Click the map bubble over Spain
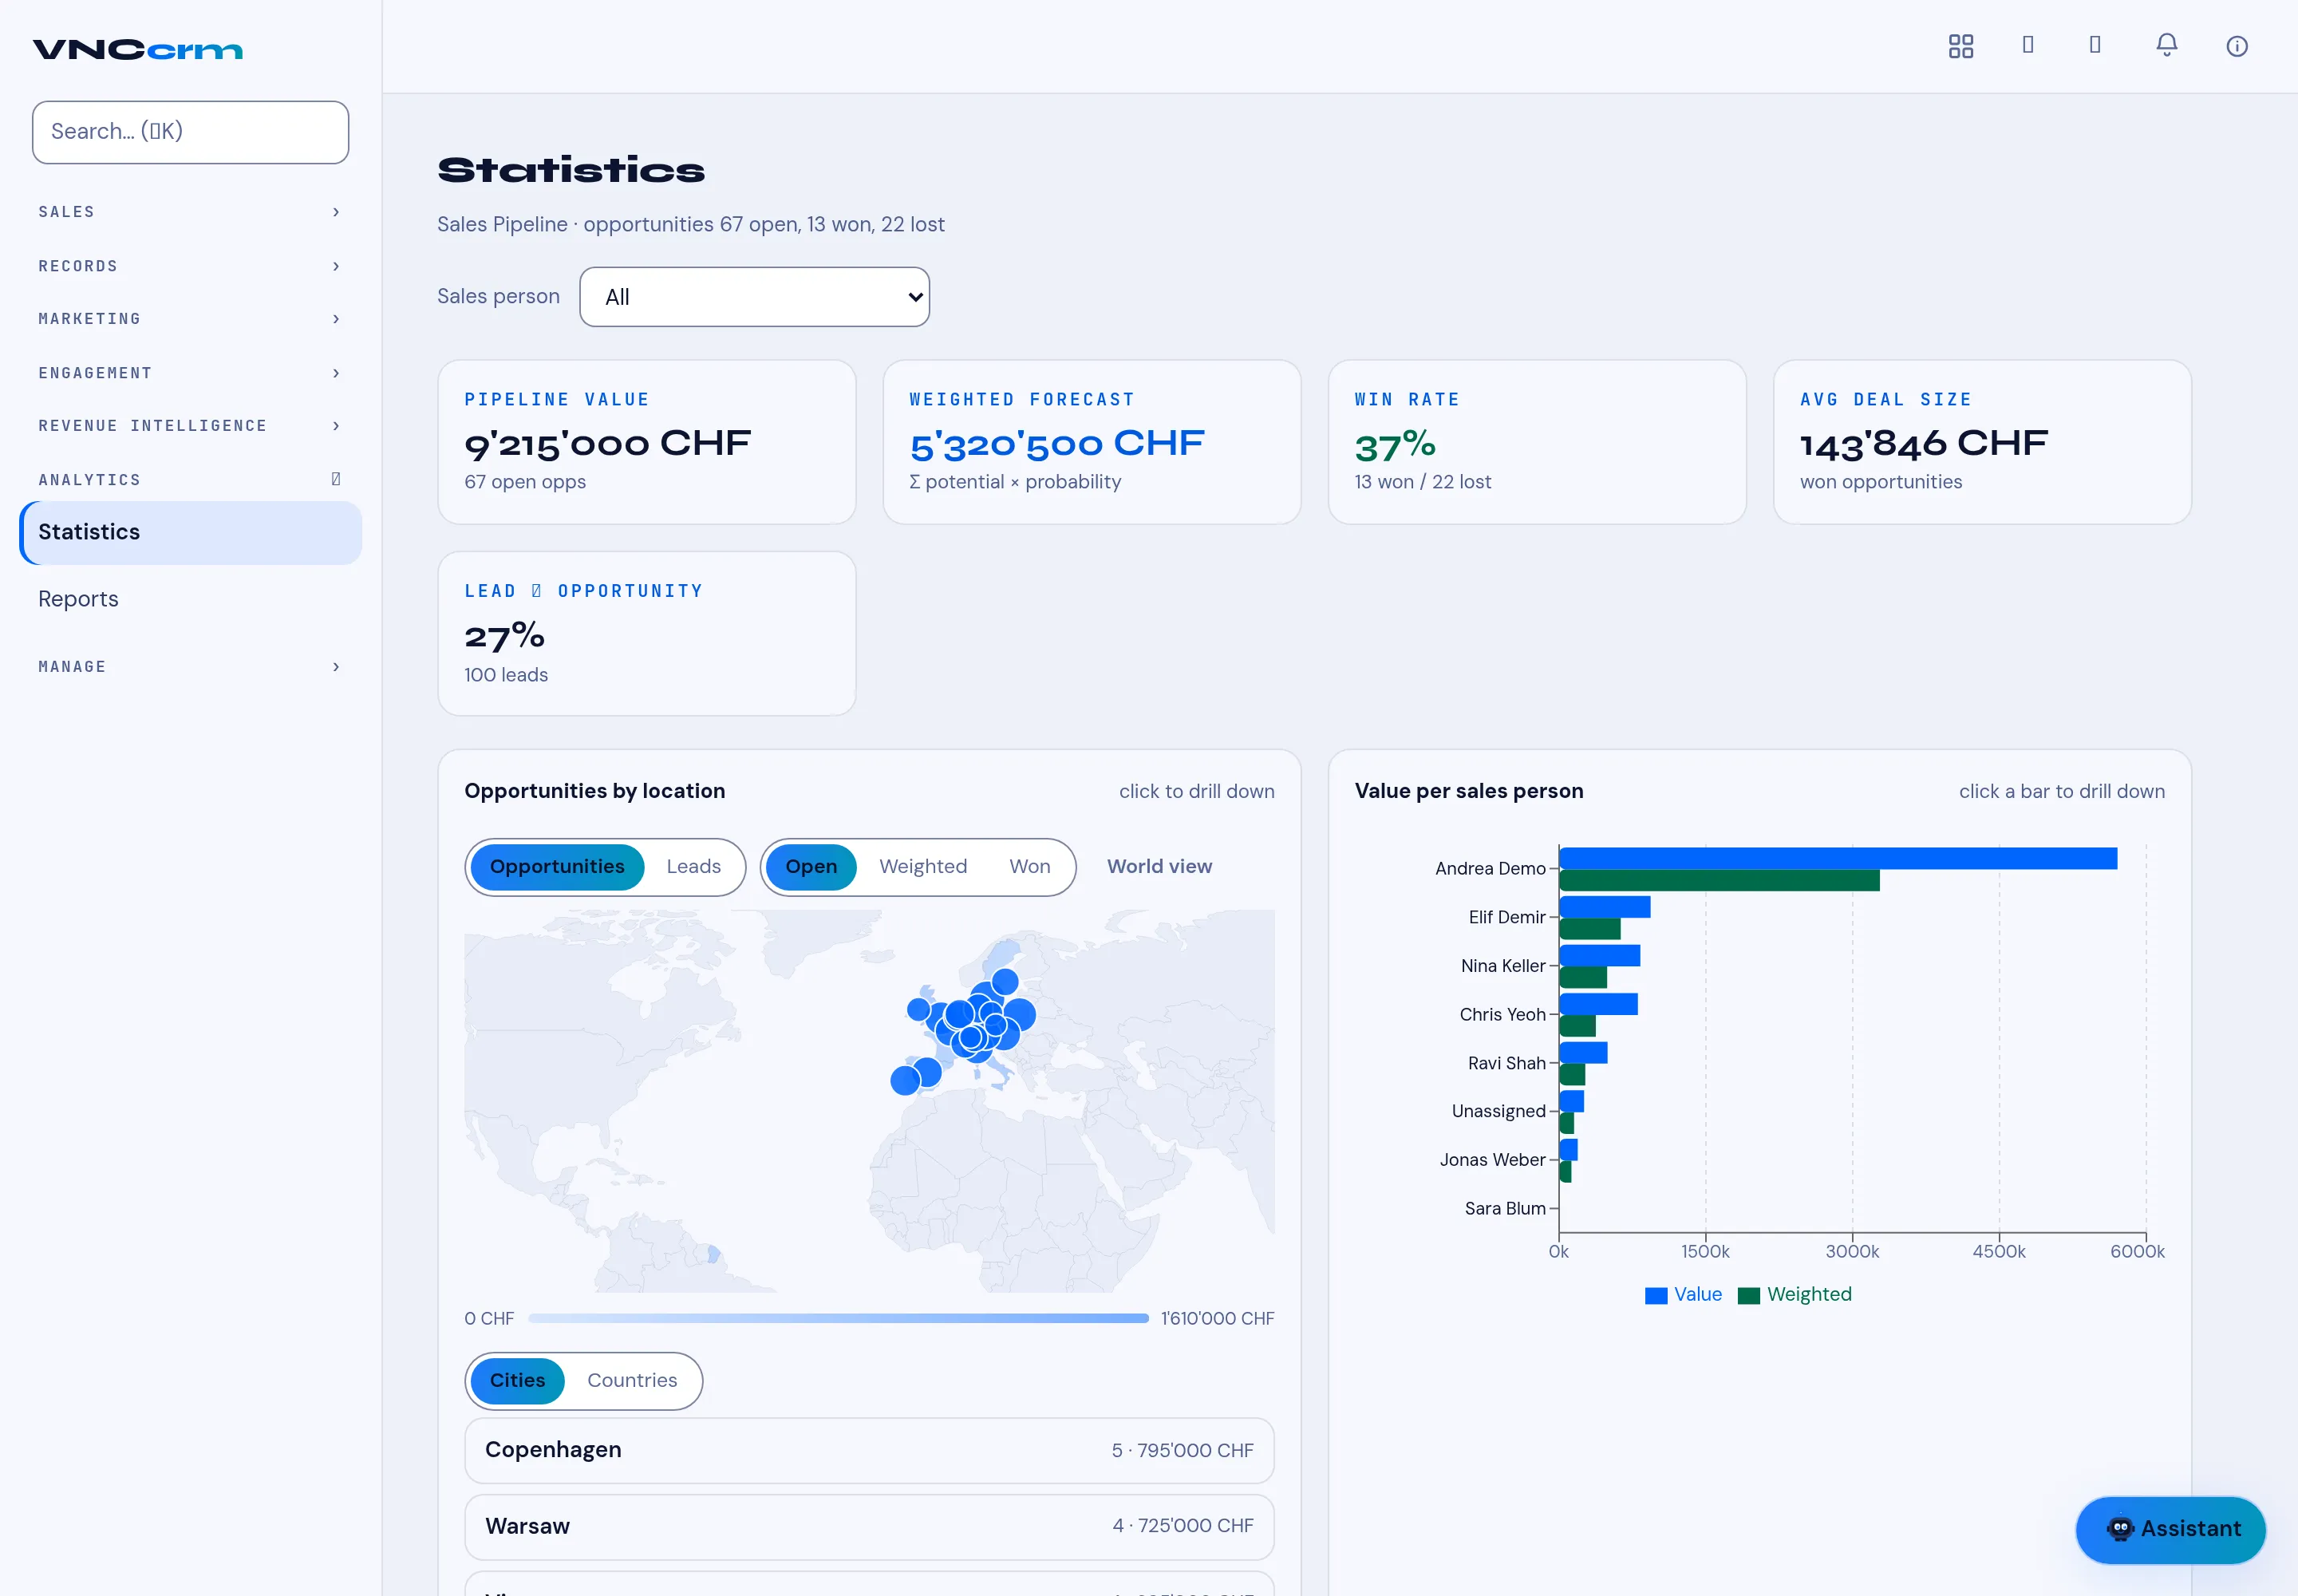 tap(927, 1072)
